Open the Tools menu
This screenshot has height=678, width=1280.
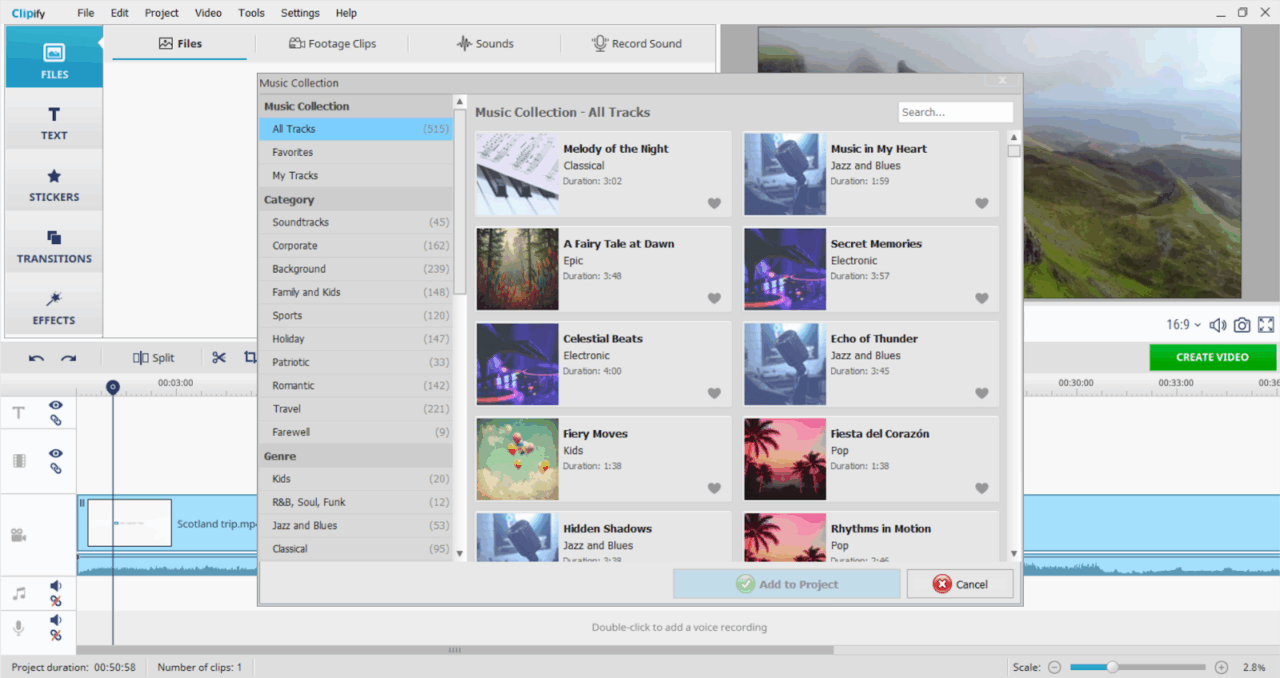(251, 12)
